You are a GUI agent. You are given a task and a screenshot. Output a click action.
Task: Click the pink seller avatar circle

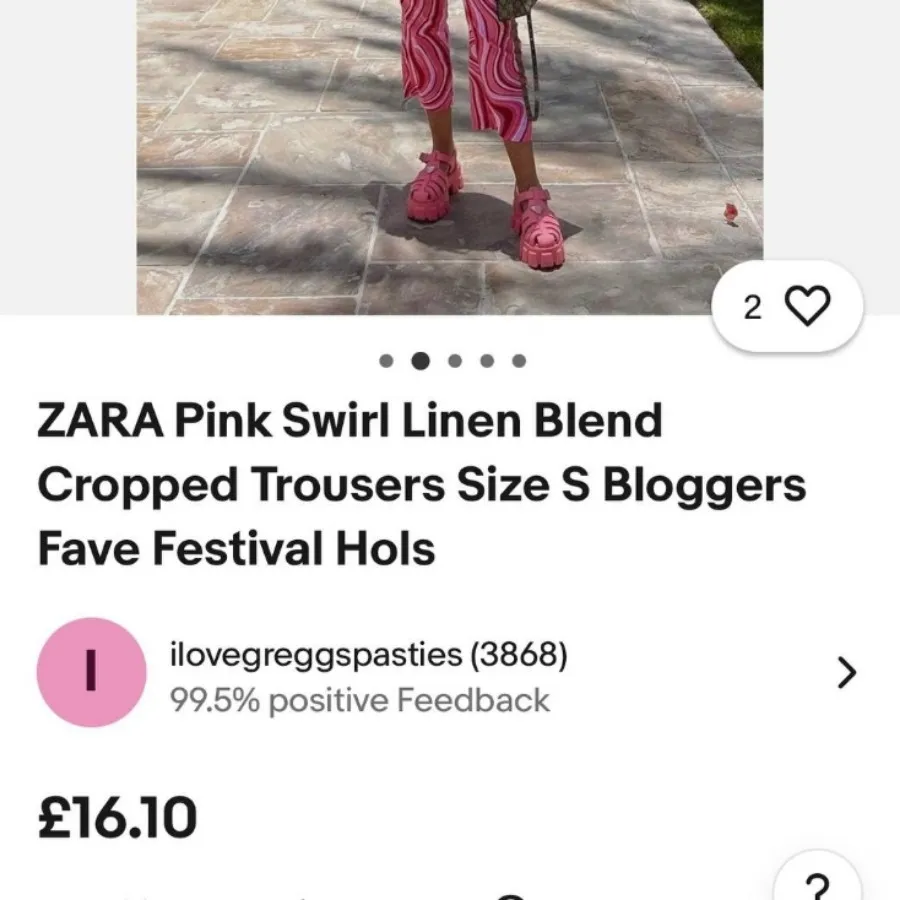click(x=90, y=672)
